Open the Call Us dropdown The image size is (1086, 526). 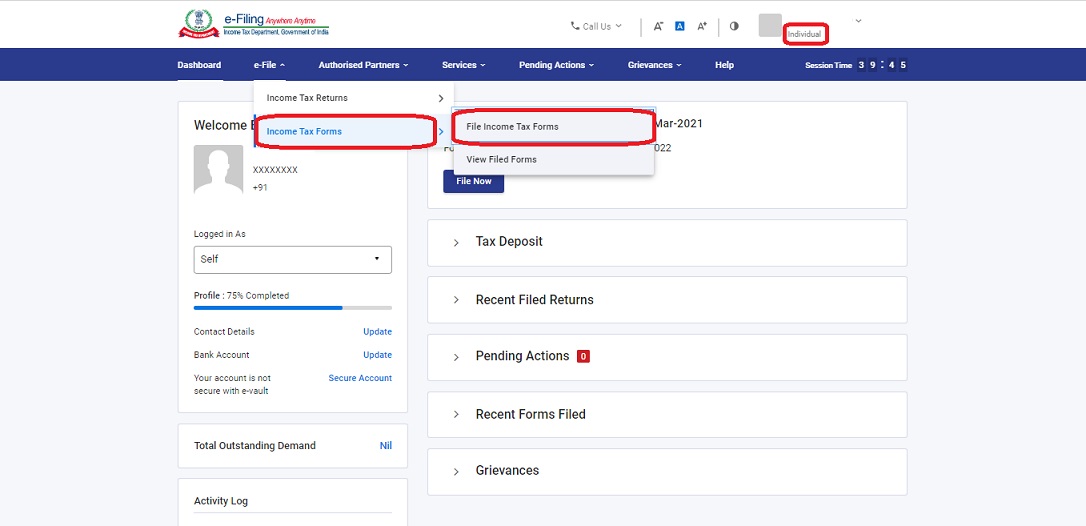coord(596,26)
